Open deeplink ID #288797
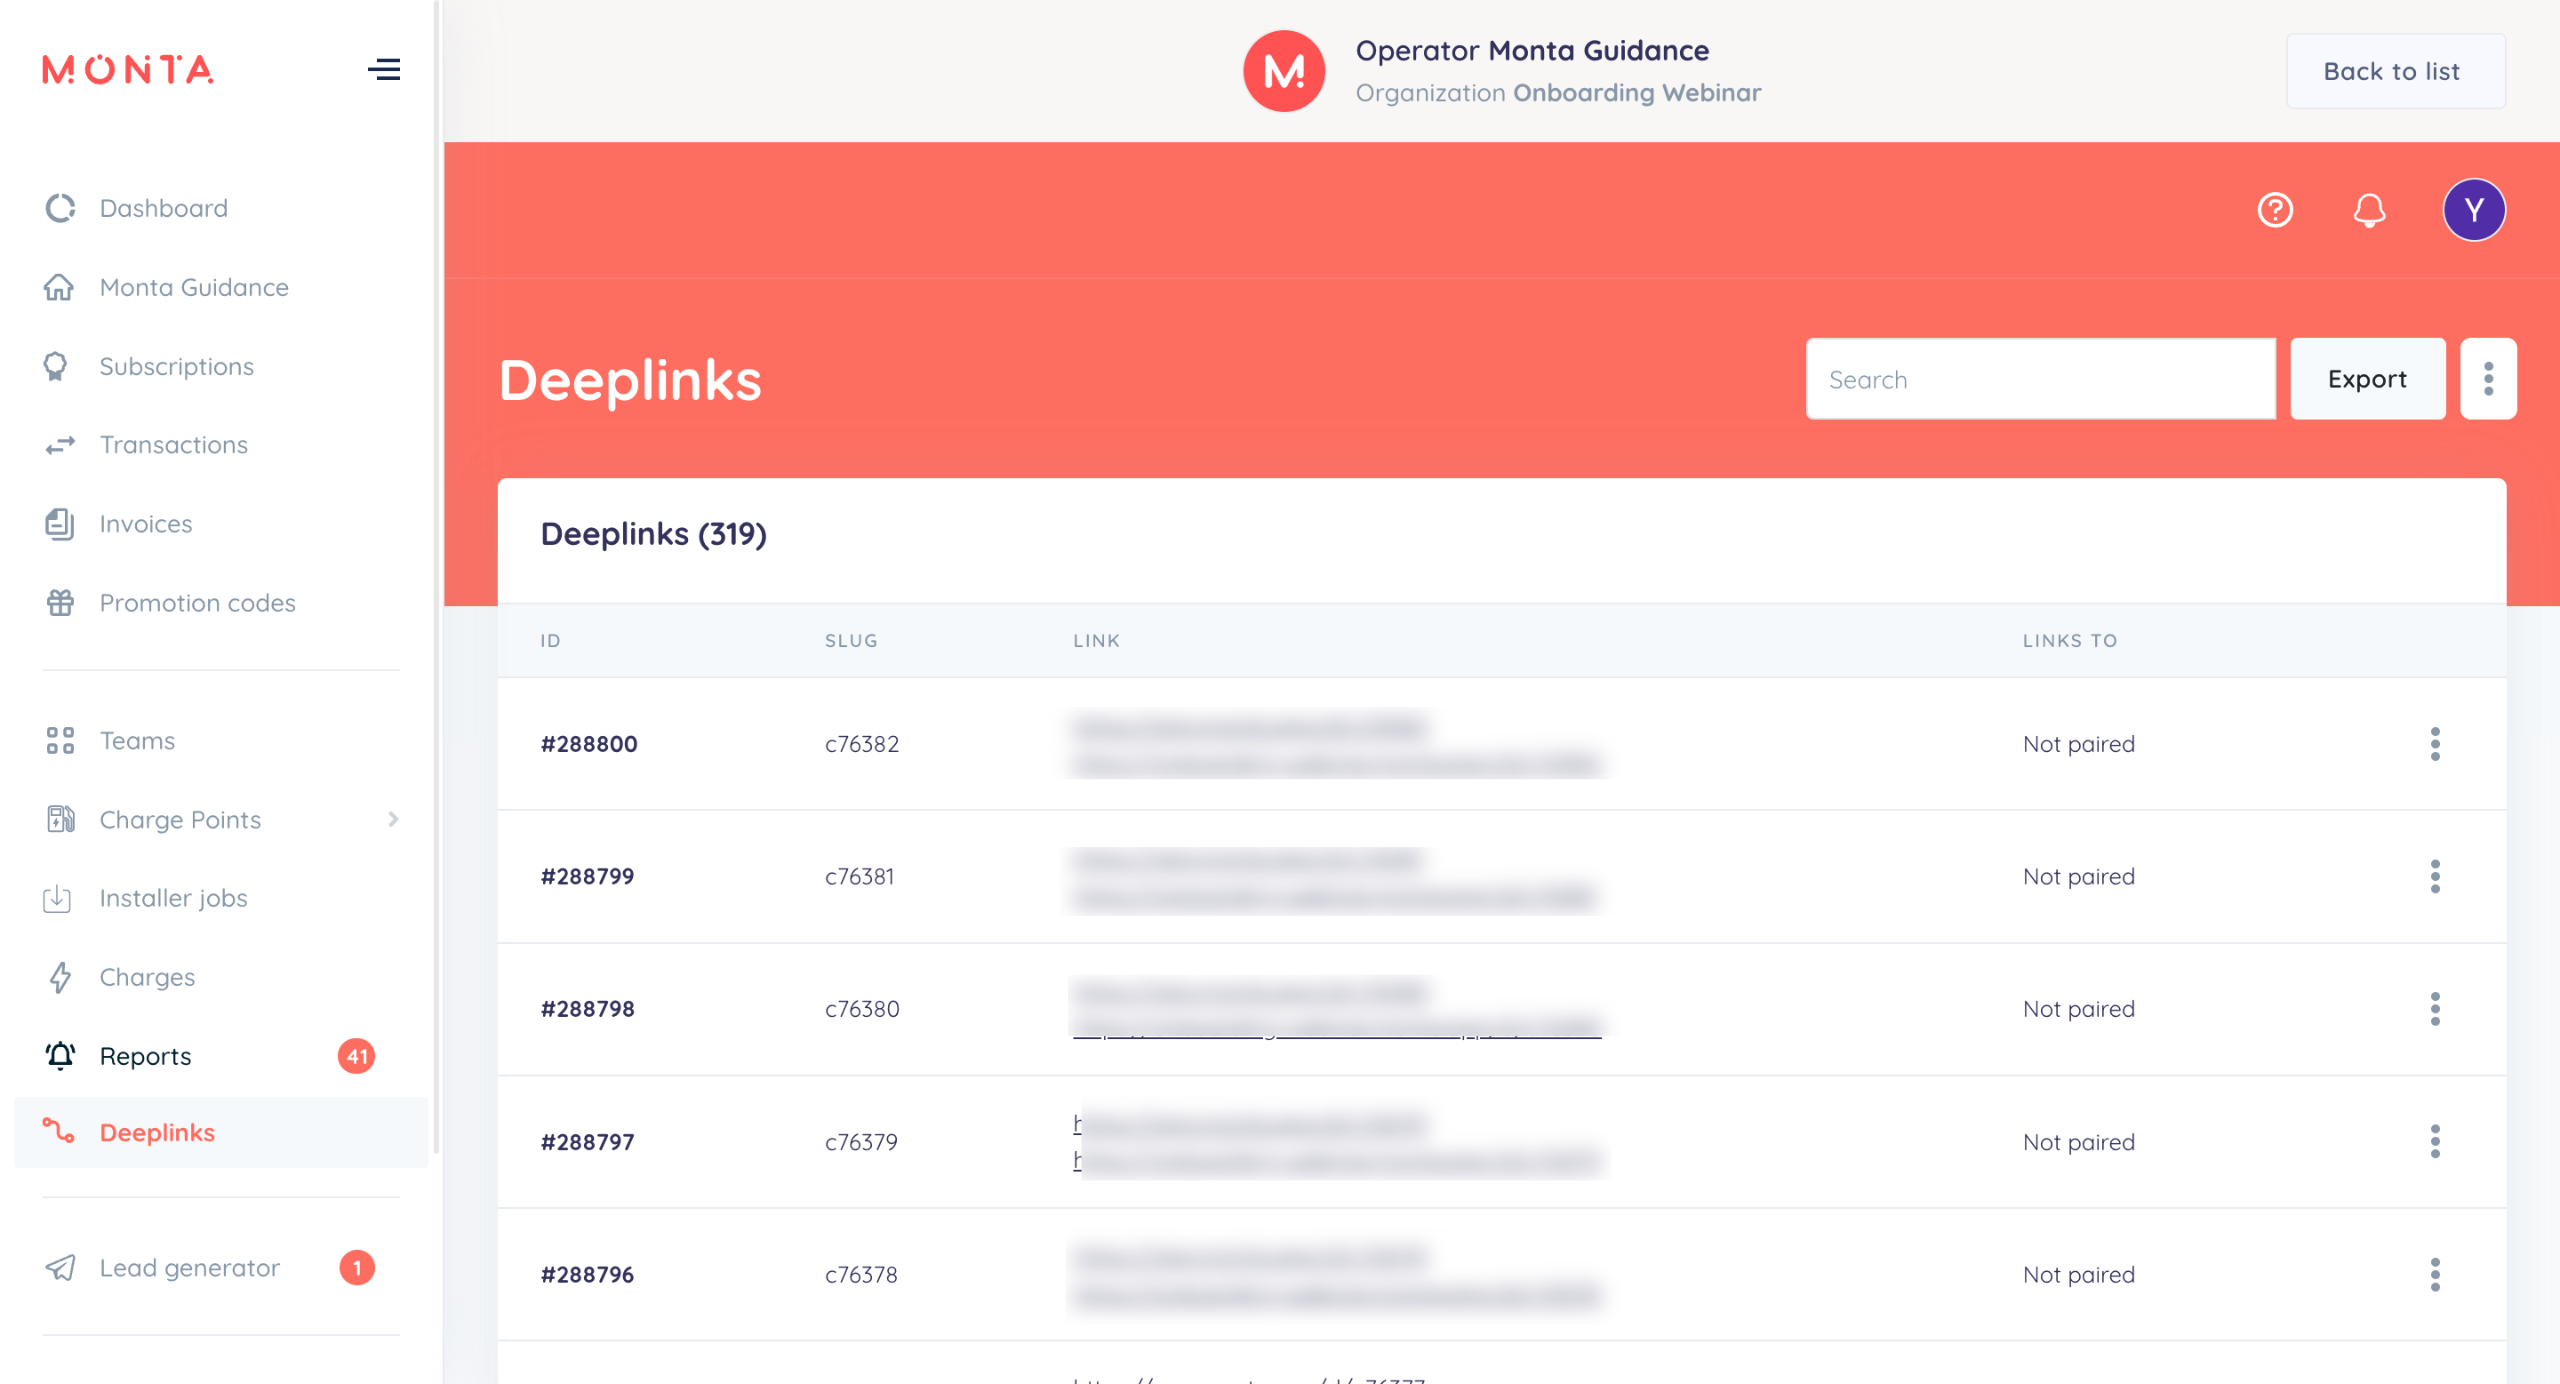The height and width of the screenshot is (1384, 2560). tap(588, 1142)
